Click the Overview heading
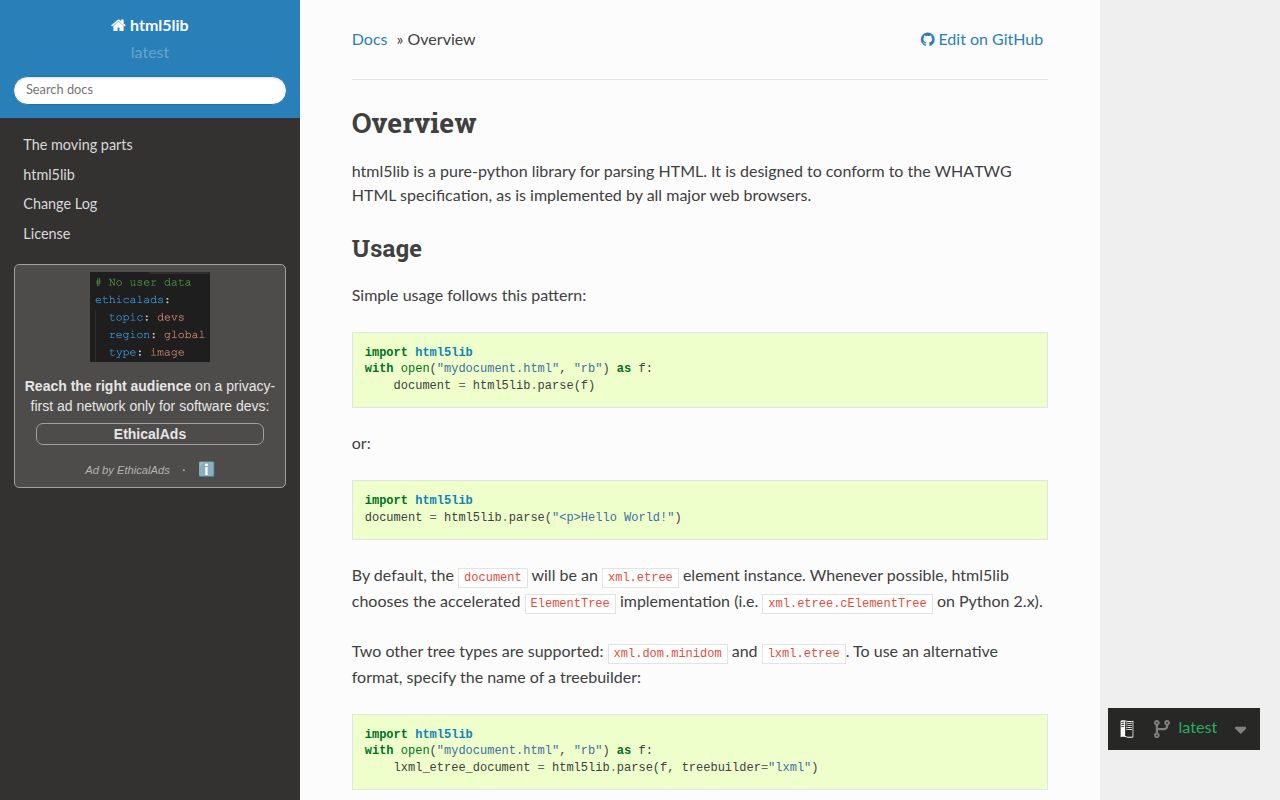 414,124
